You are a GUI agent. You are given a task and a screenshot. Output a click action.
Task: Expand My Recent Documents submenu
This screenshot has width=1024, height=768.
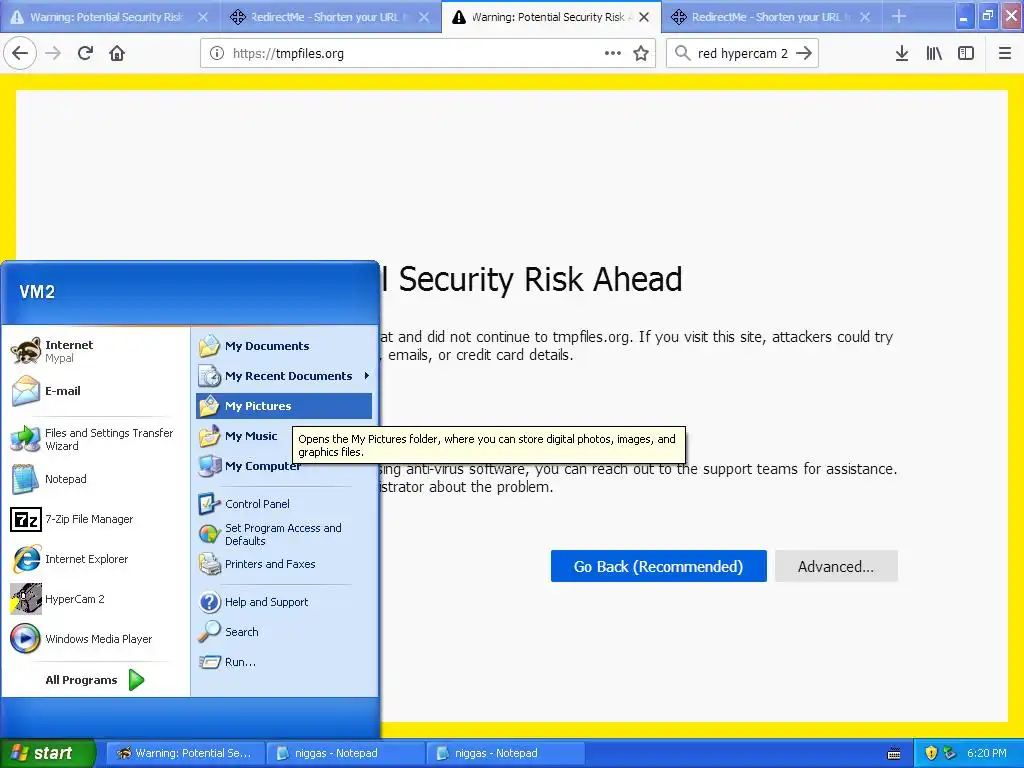284,376
